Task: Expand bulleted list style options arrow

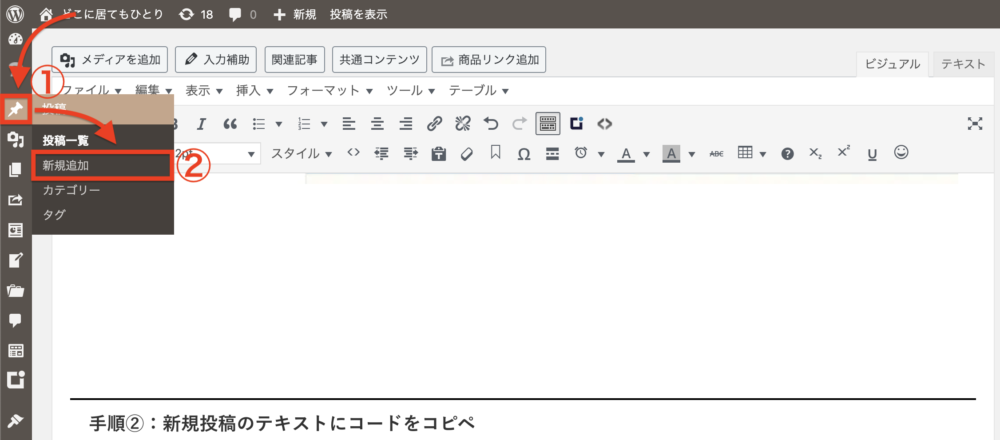Action: [x=279, y=124]
